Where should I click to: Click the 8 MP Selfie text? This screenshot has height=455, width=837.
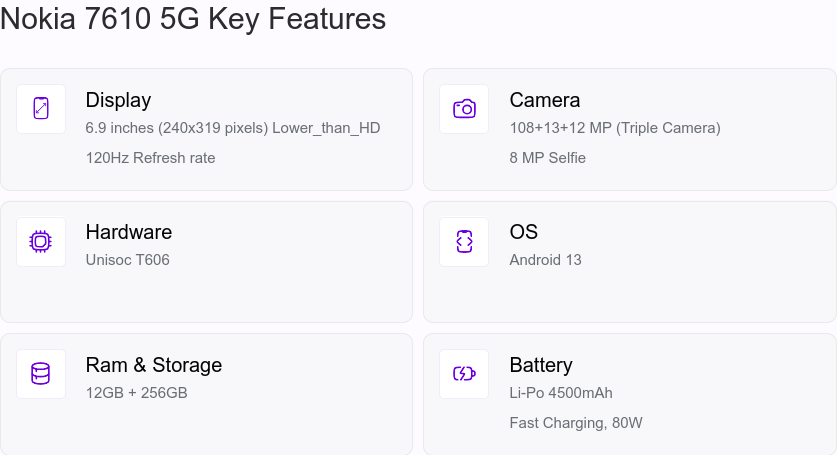point(547,158)
